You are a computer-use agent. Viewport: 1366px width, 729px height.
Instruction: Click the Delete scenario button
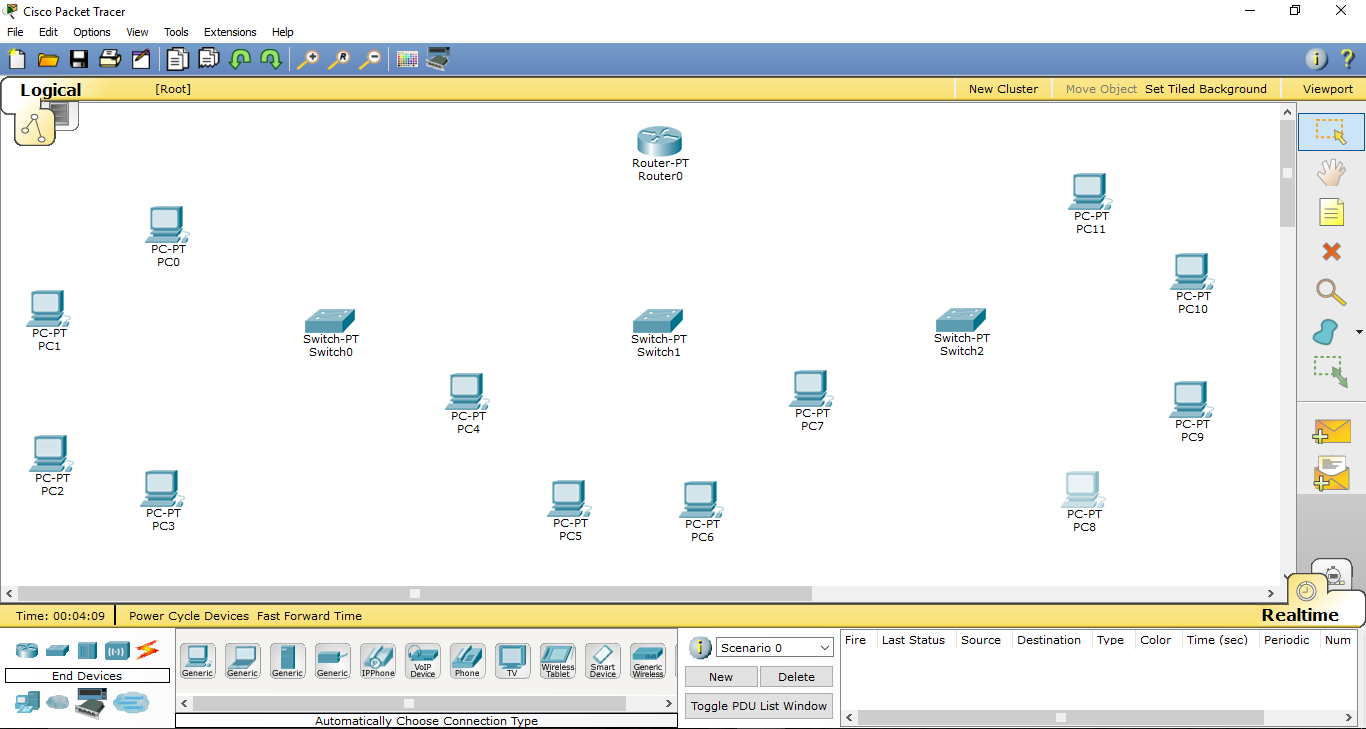click(x=796, y=677)
